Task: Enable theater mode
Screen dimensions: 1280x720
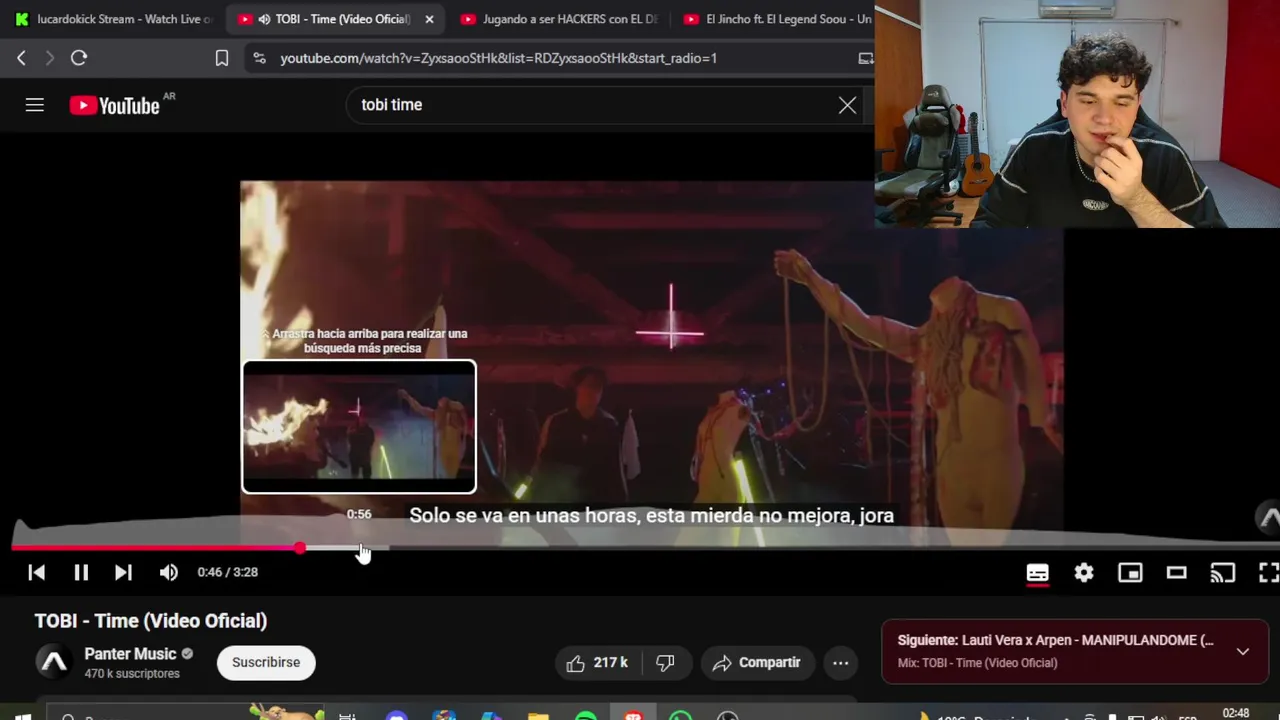Action: (x=1176, y=573)
